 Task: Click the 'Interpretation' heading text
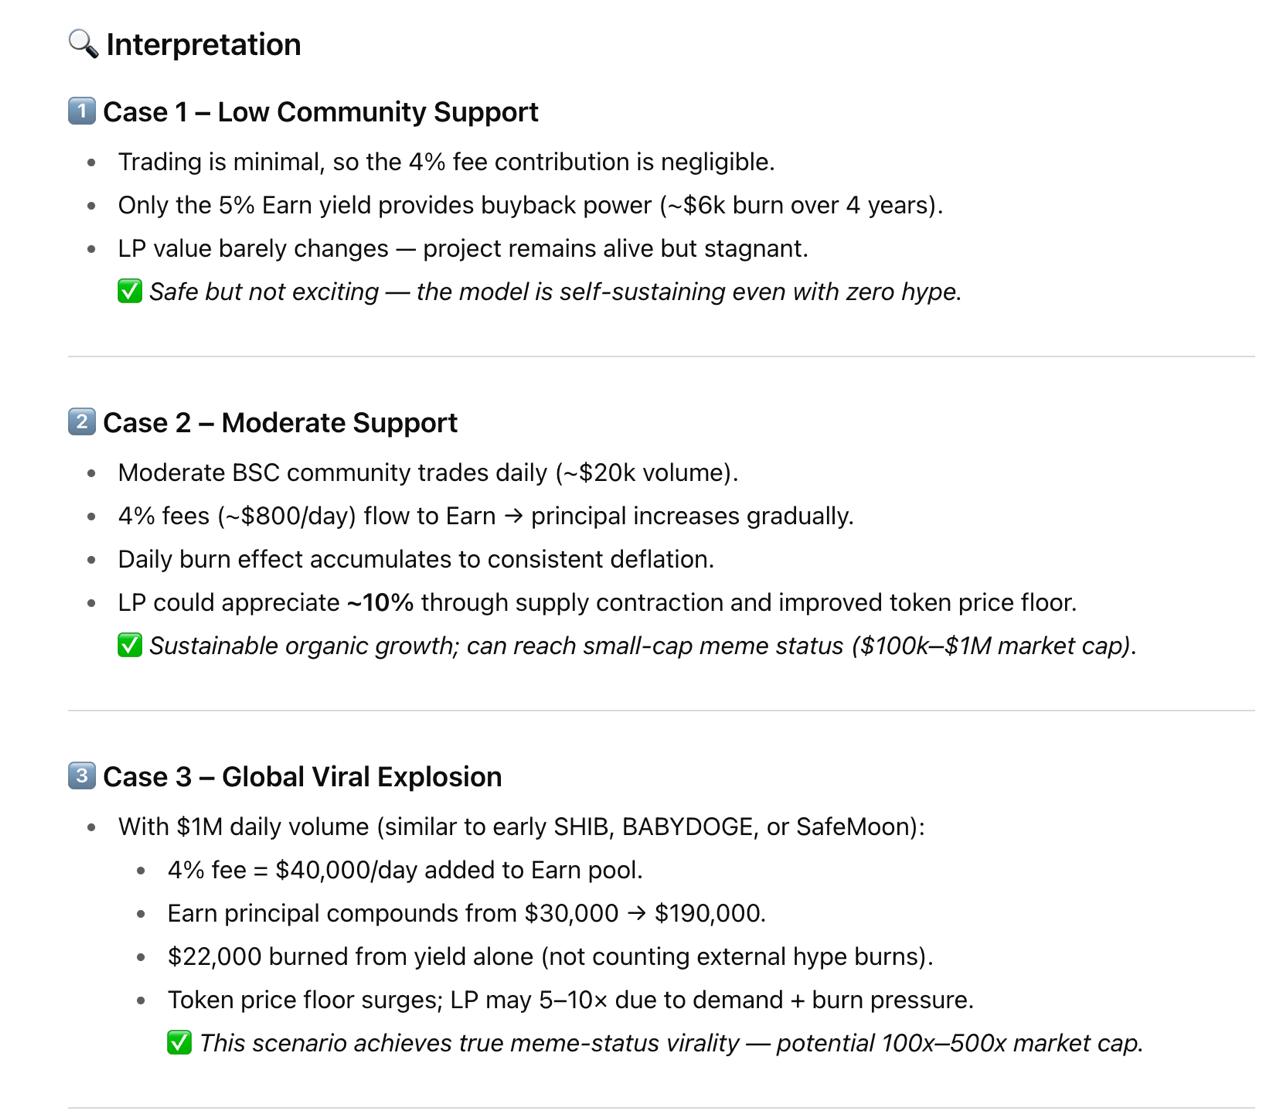[203, 45]
